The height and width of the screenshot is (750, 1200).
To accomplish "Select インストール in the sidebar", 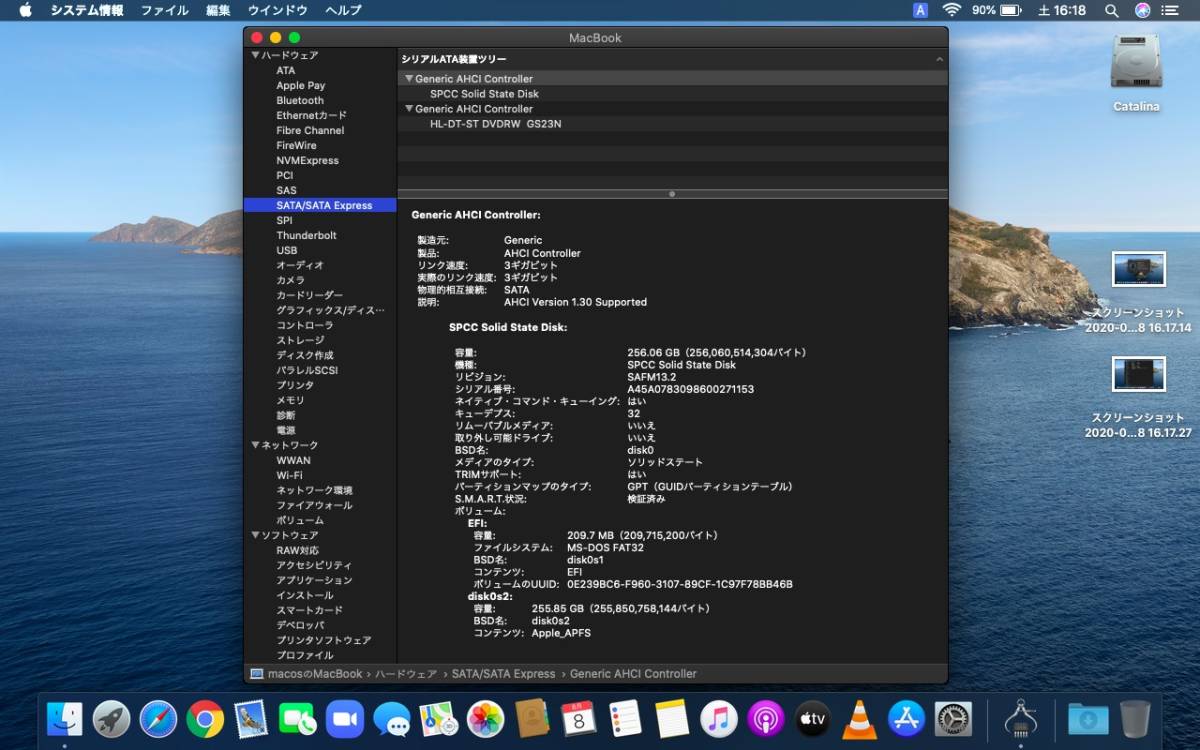I will [x=305, y=595].
